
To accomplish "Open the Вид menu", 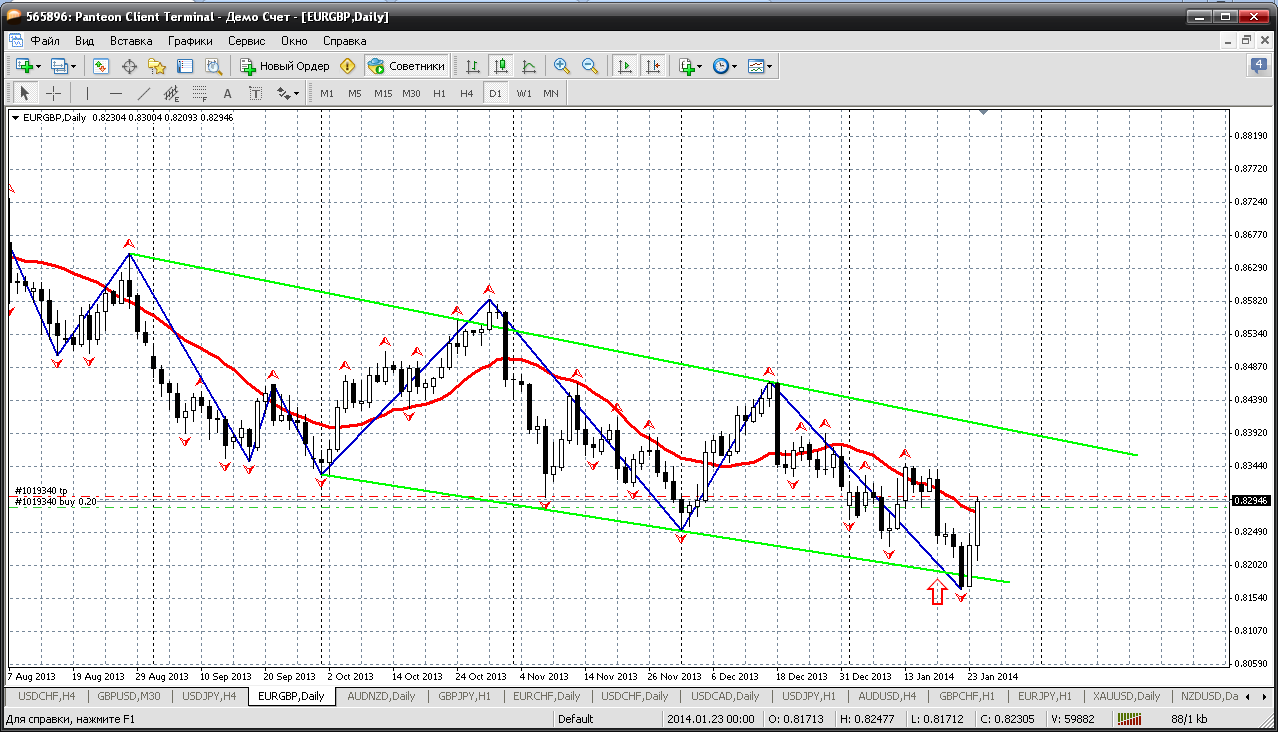I will 85,41.
